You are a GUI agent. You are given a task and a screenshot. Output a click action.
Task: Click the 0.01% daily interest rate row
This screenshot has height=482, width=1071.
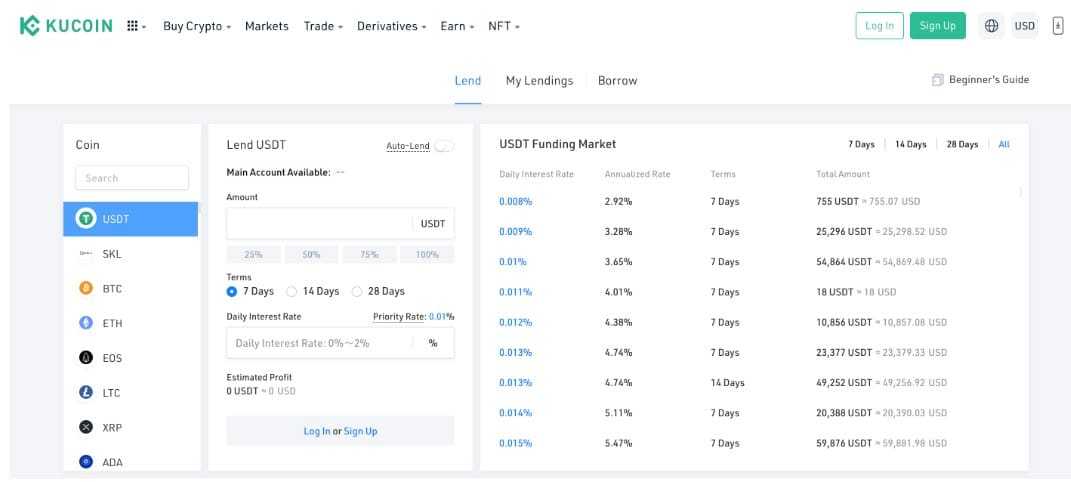pos(513,261)
